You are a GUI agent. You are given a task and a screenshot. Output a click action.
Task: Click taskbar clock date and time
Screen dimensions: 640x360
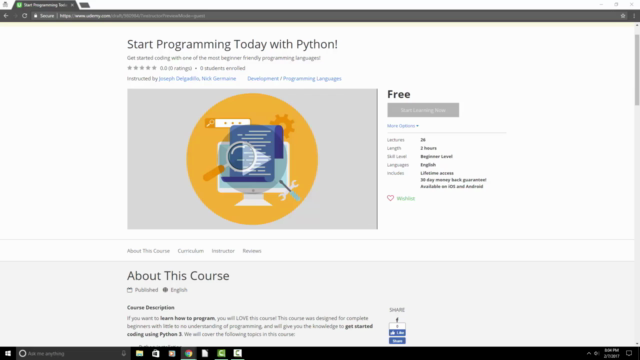[x=611, y=353]
